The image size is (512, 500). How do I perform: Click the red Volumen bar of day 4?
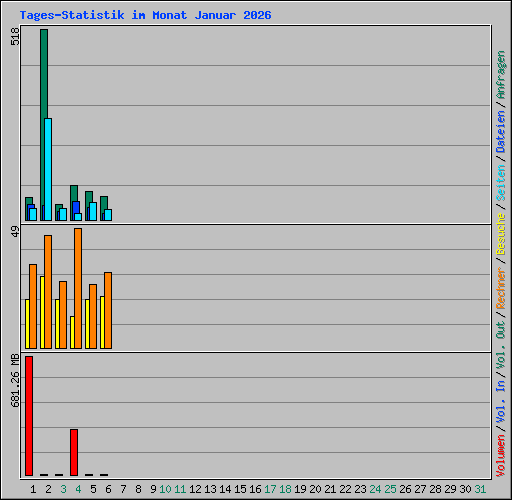pos(74,452)
